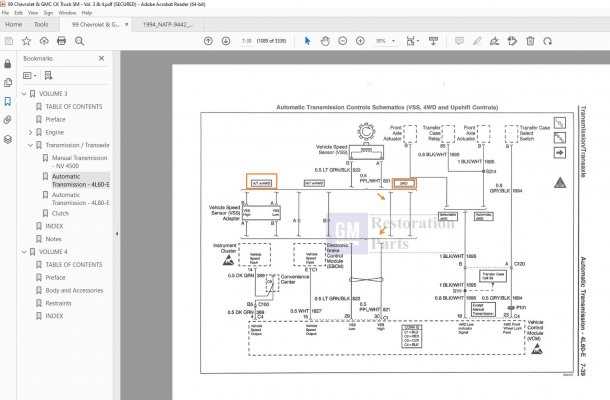This screenshot has width=610, height=400.
Task: Close the Bookmarks panel
Action: [x=102, y=58]
